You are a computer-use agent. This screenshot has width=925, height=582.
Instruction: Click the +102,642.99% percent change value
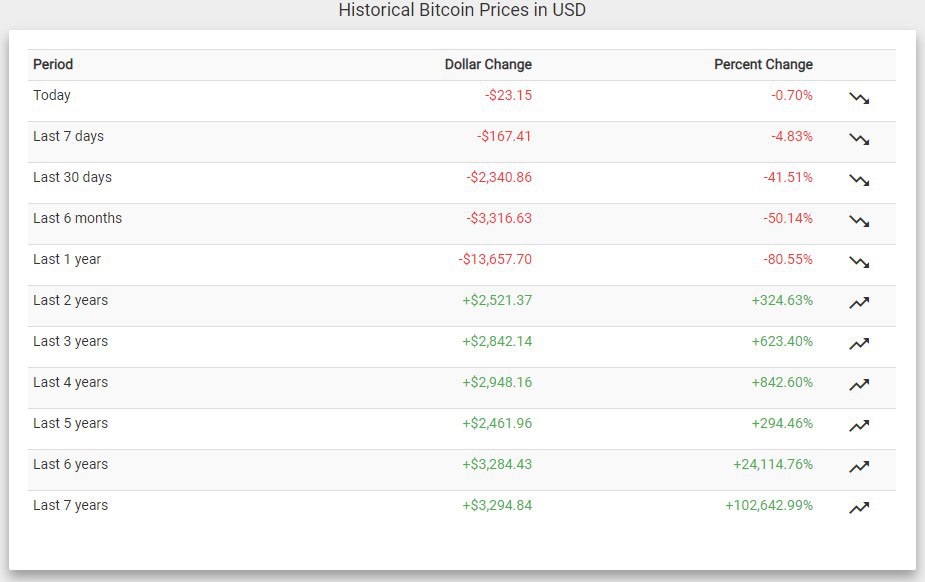pyautogui.click(x=769, y=505)
